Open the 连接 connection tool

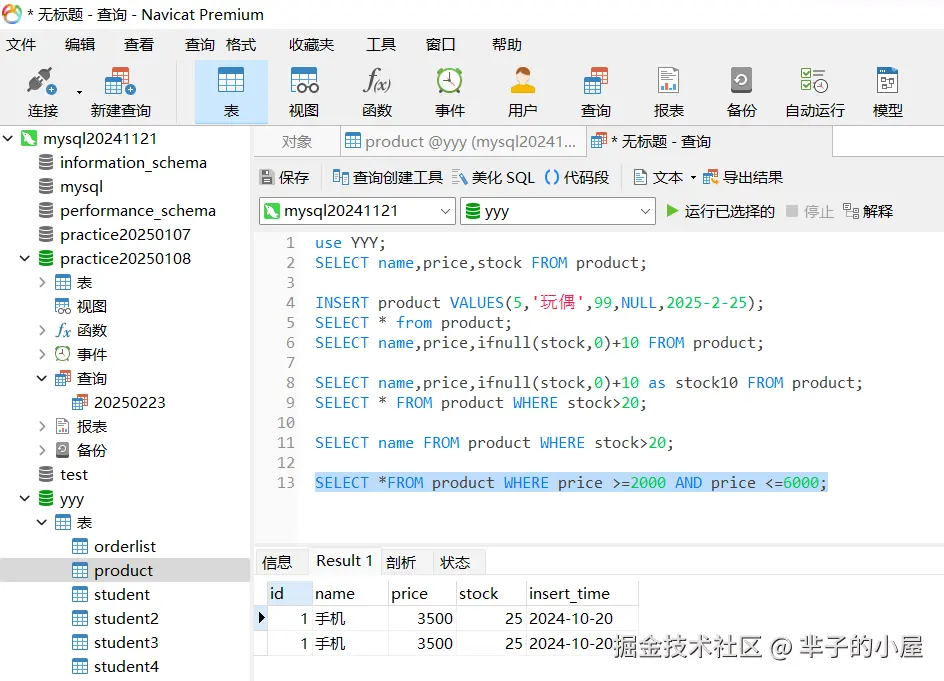click(x=42, y=92)
